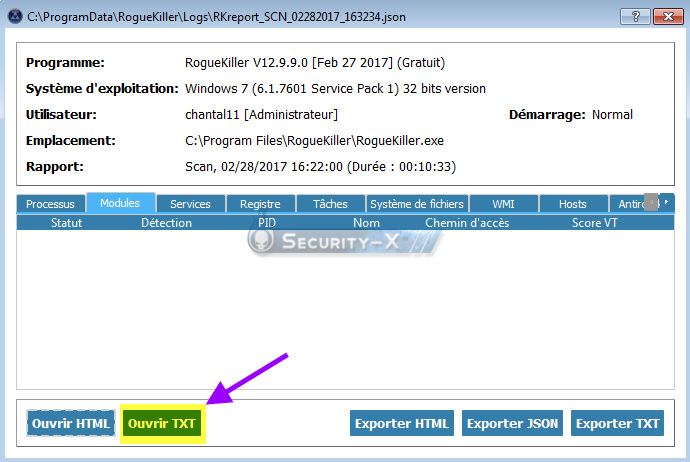Image resolution: width=690 pixels, height=462 pixels.
Task: Click the Windows 7 operating system text
Action: point(335,89)
